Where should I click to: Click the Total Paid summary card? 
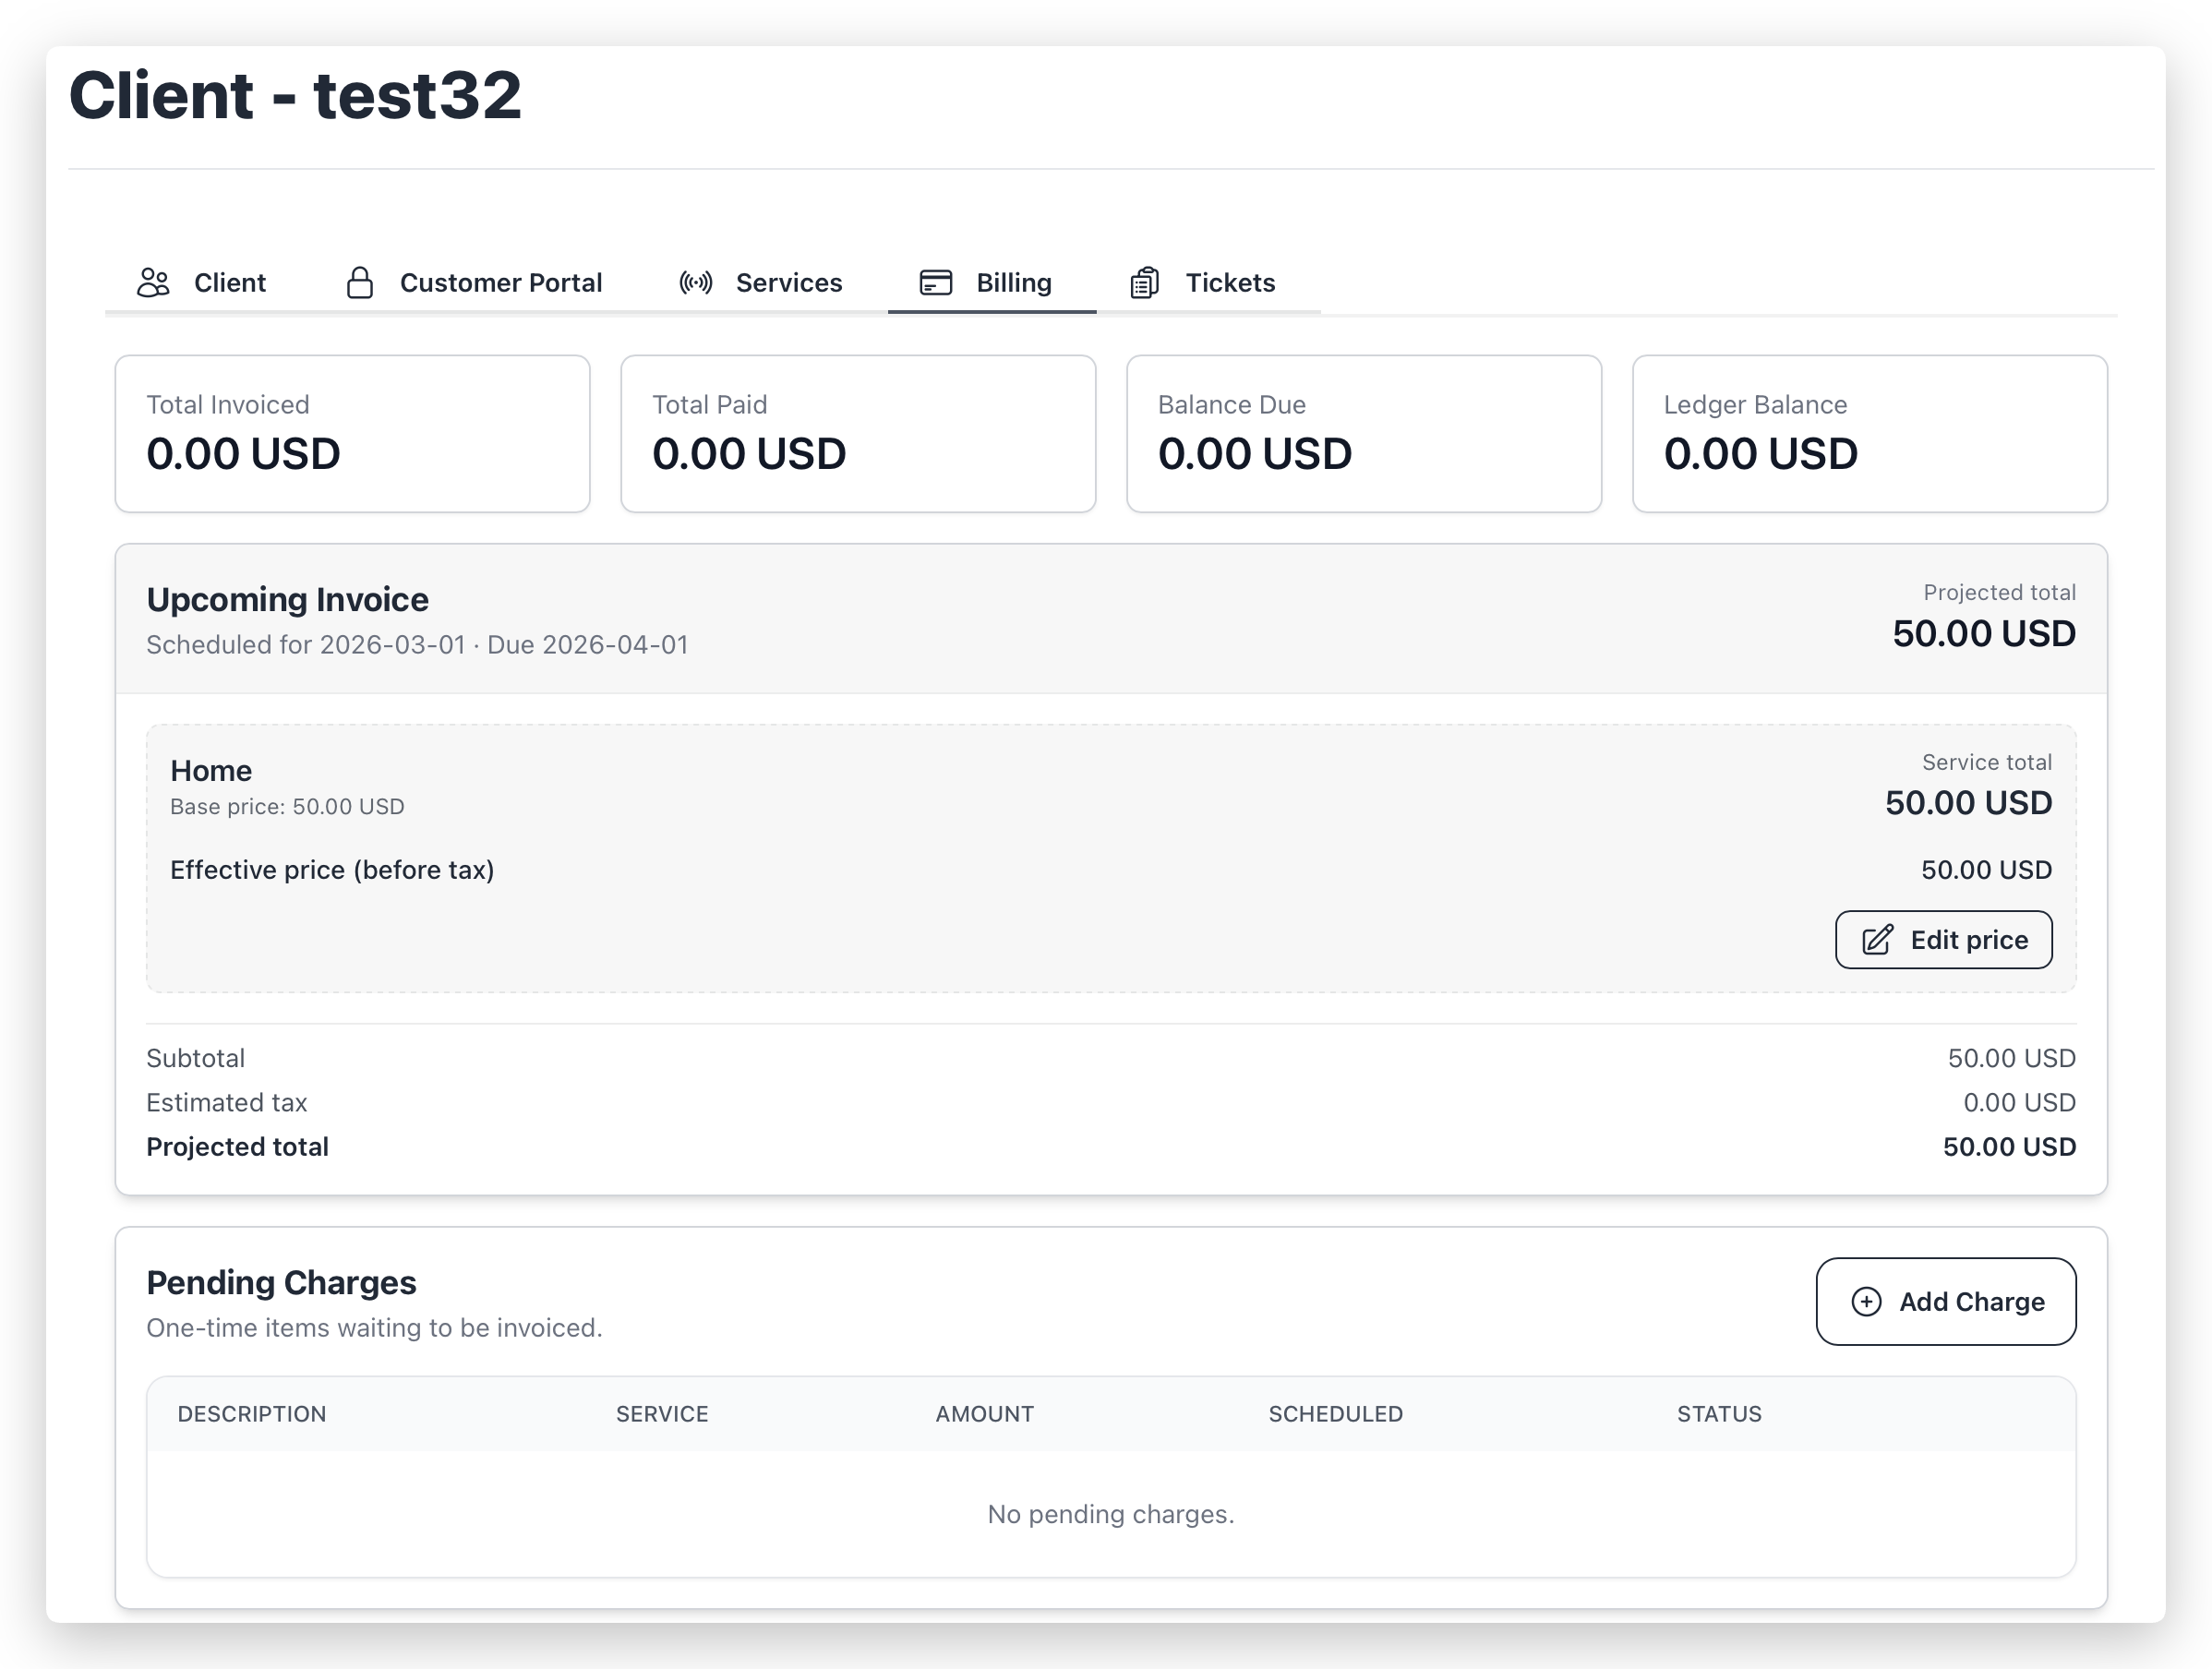point(858,433)
